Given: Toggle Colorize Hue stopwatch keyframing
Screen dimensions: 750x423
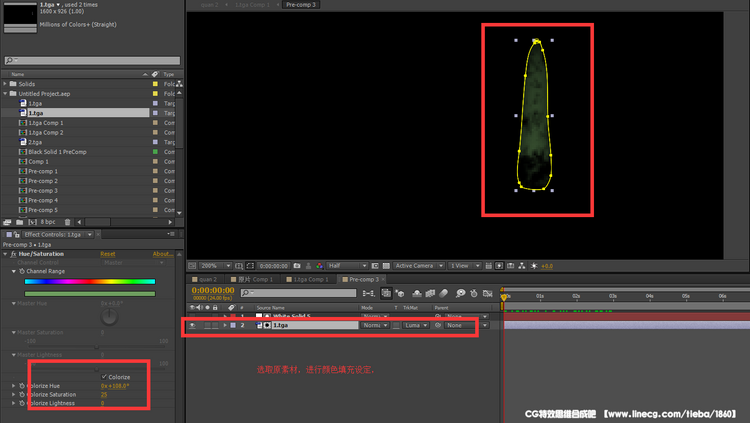Looking at the screenshot, I should pos(22,386).
